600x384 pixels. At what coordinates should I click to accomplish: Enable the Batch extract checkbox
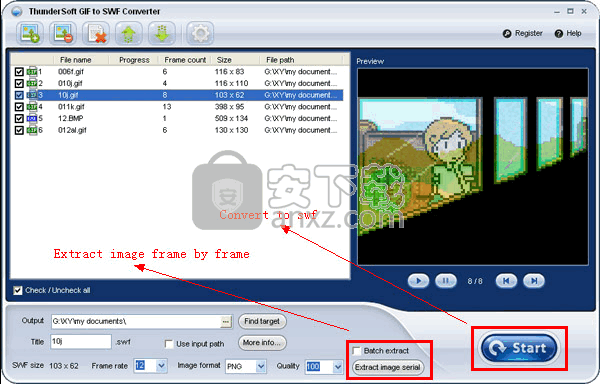coord(357,351)
